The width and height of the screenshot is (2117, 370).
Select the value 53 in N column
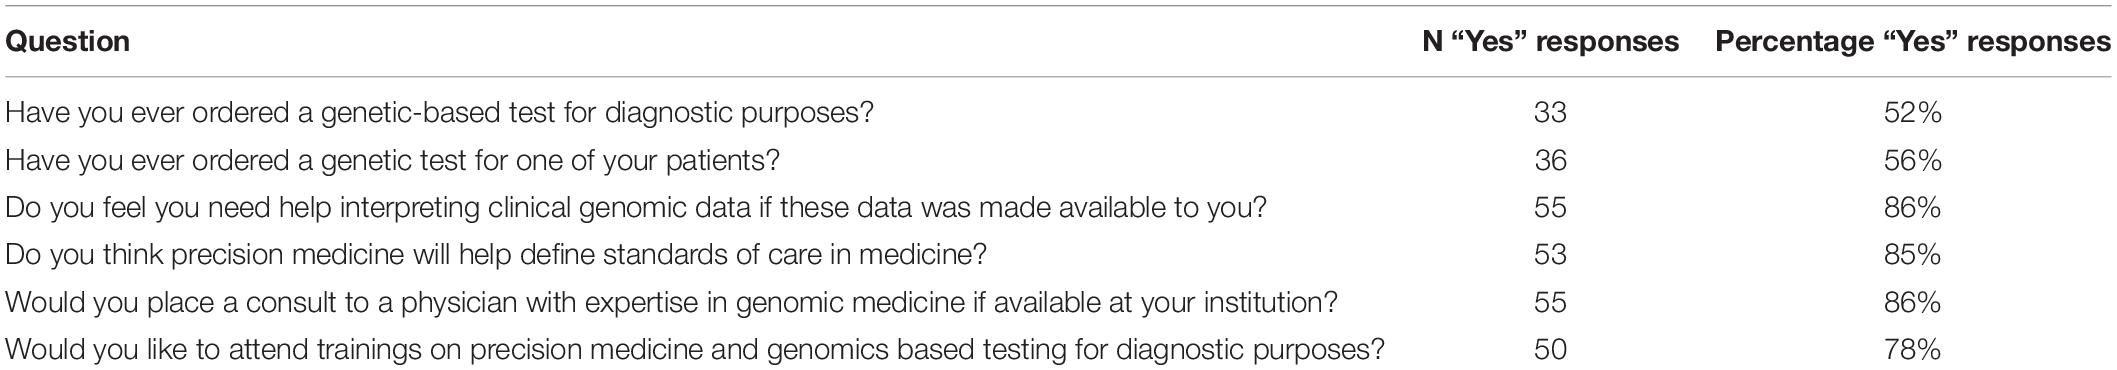click(1550, 255)
